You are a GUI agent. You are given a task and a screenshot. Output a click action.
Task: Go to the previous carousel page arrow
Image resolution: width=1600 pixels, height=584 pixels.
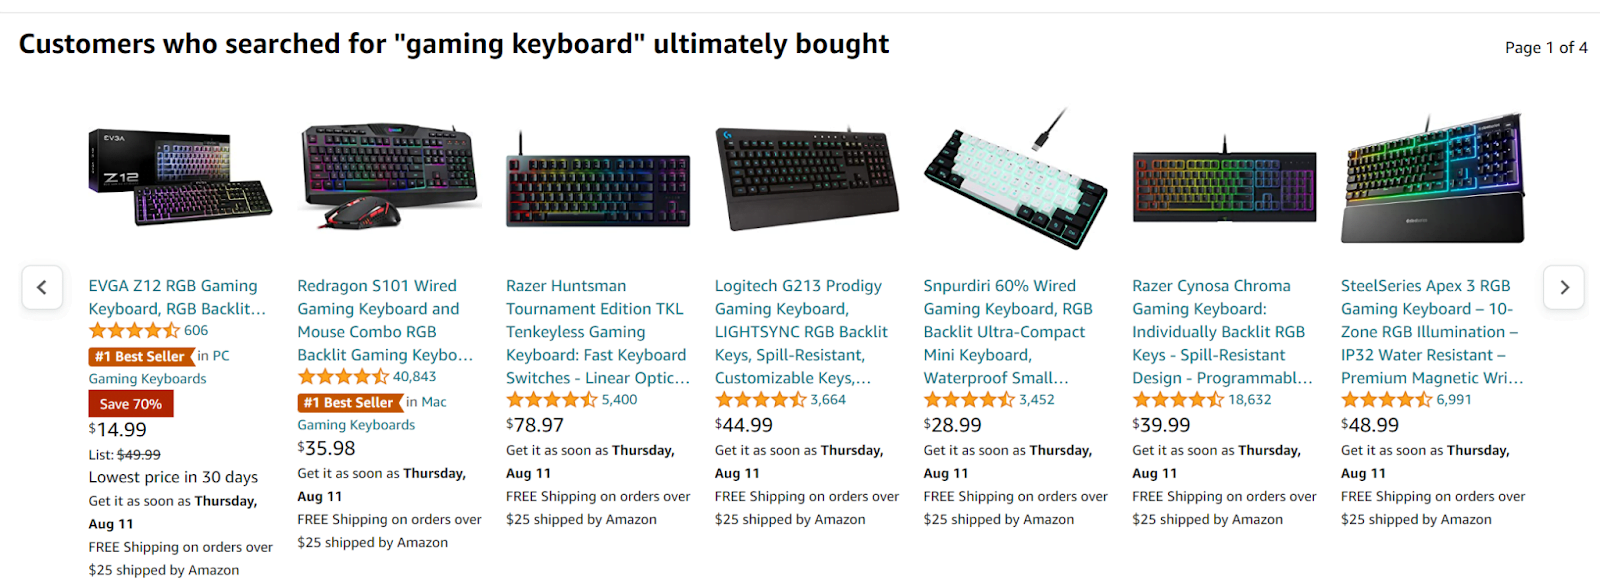tap(42, 287)
